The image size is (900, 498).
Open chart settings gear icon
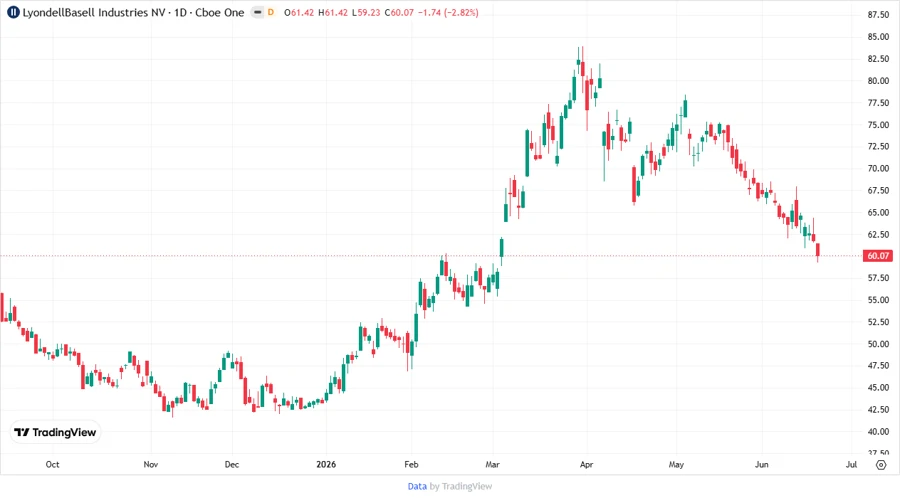click(x=881, y=465)
